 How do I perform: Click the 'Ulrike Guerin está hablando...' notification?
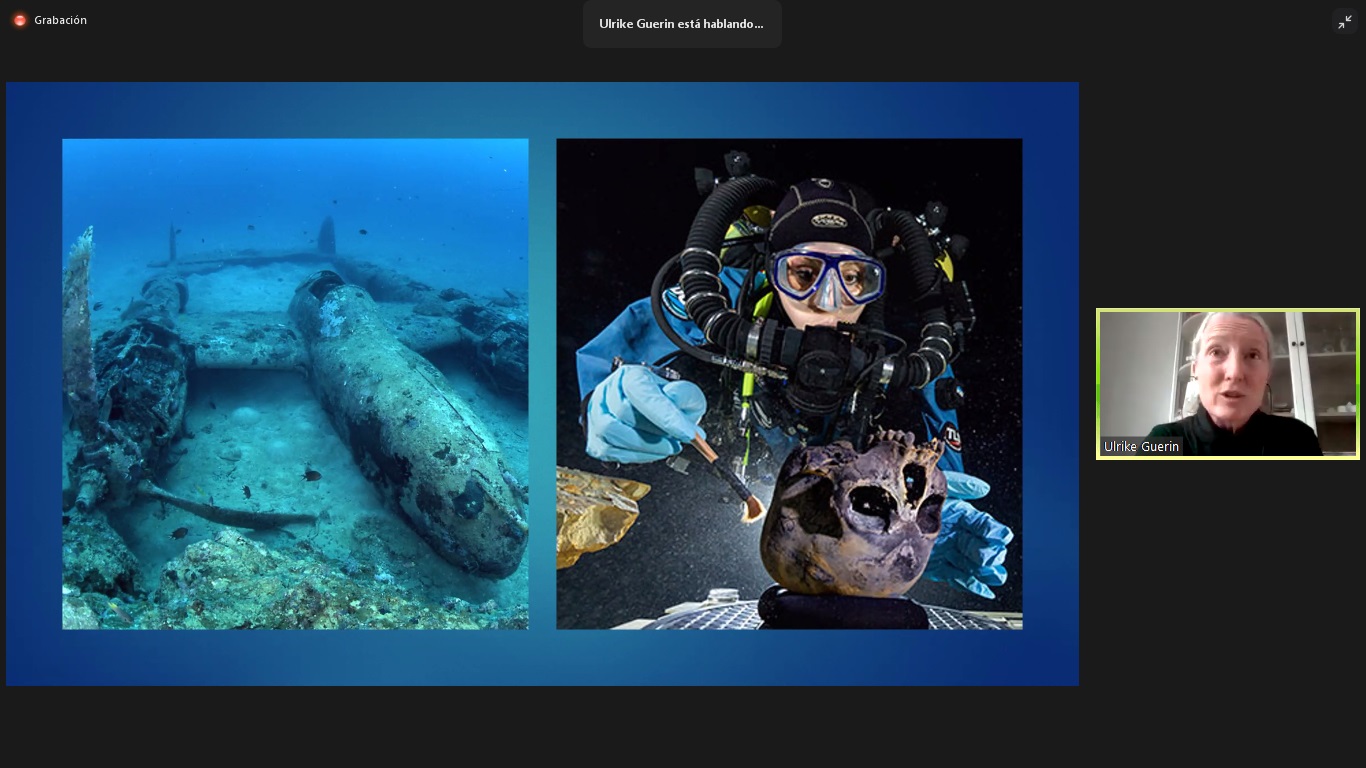(682, 24)
